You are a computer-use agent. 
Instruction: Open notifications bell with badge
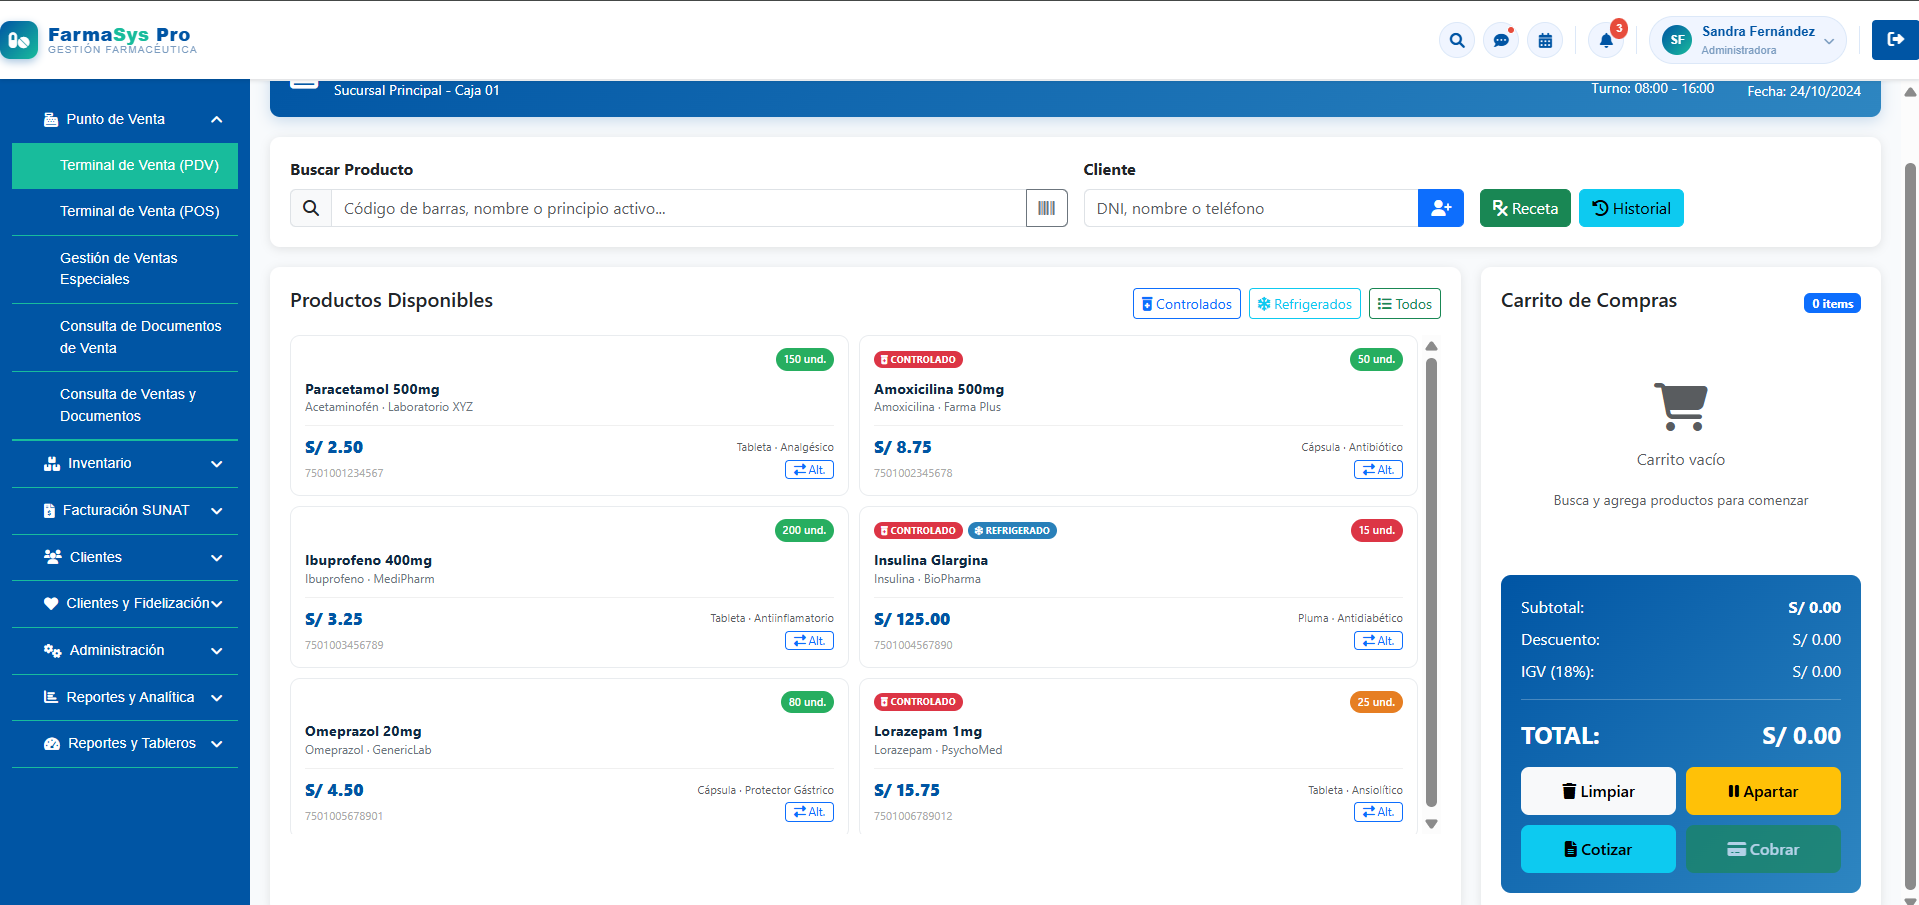tap(1606, 40)
